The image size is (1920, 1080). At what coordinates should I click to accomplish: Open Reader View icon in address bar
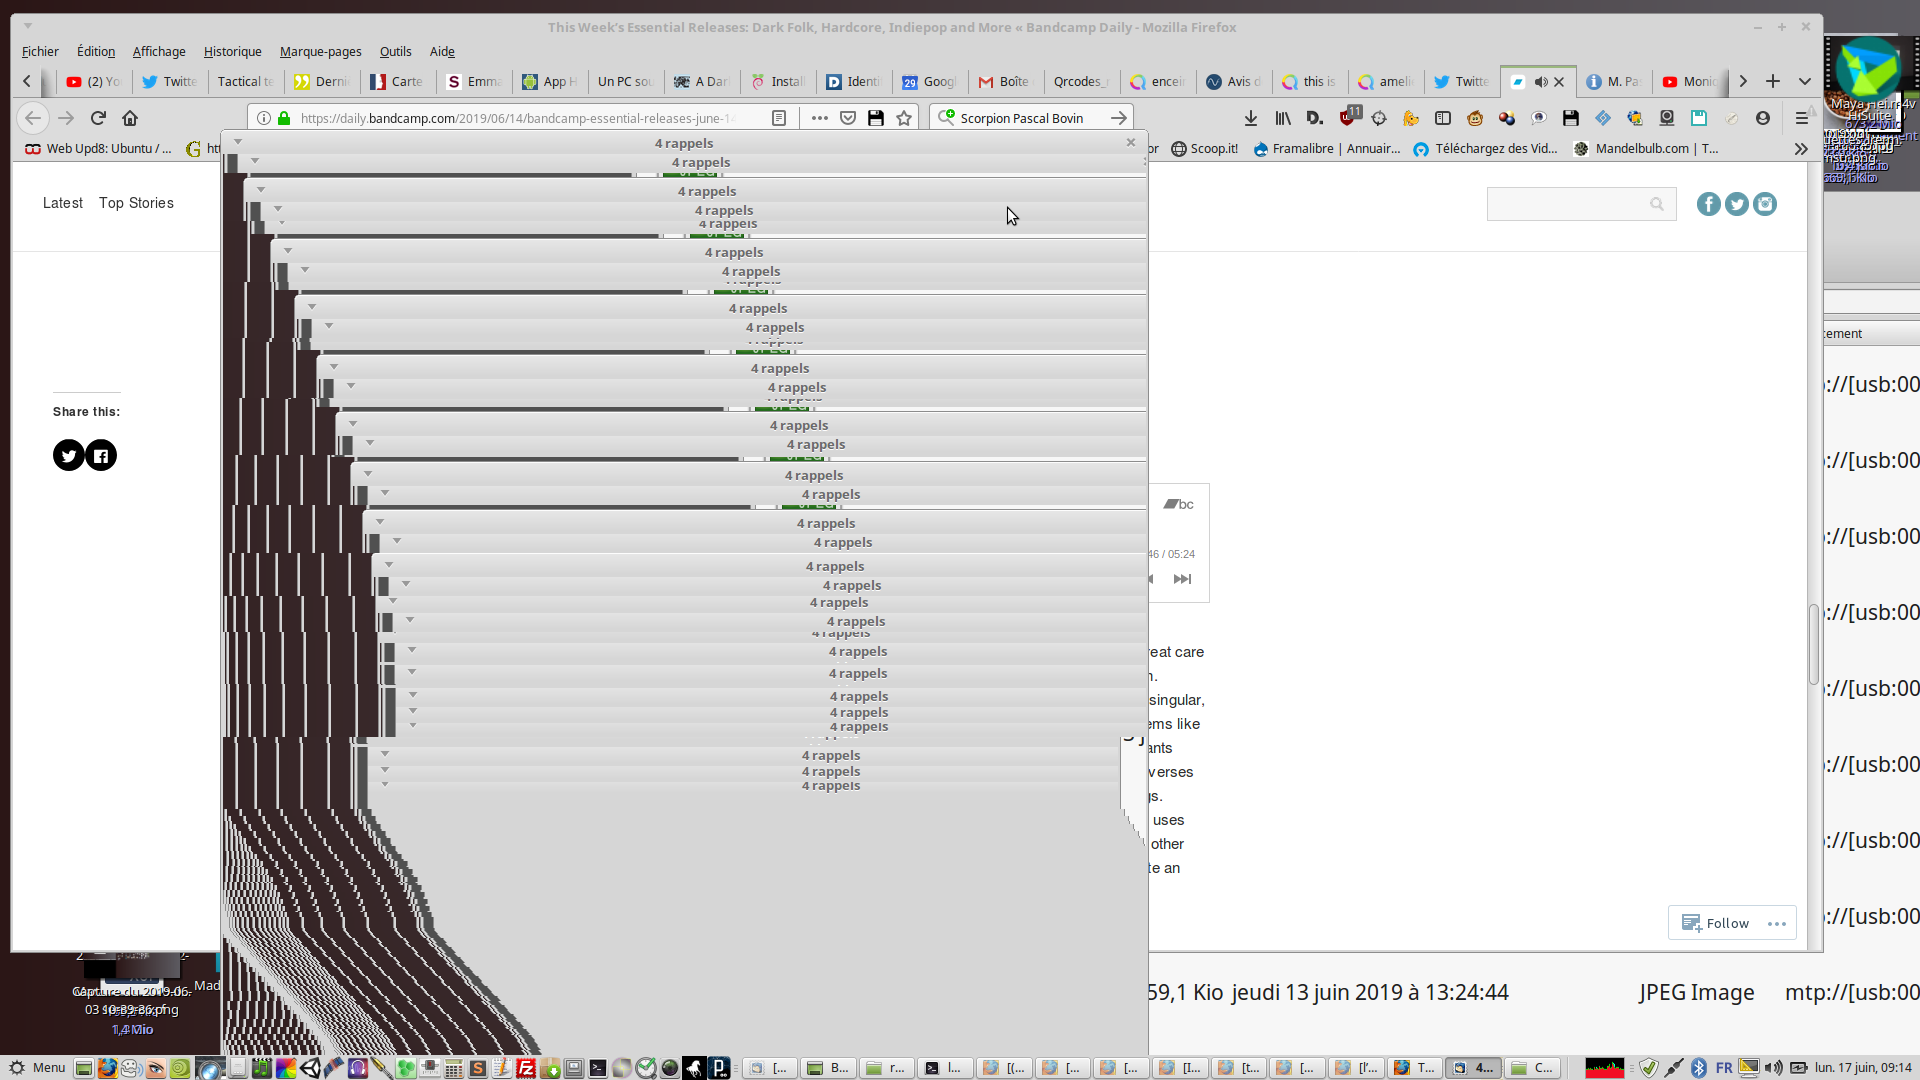(779, 118)
